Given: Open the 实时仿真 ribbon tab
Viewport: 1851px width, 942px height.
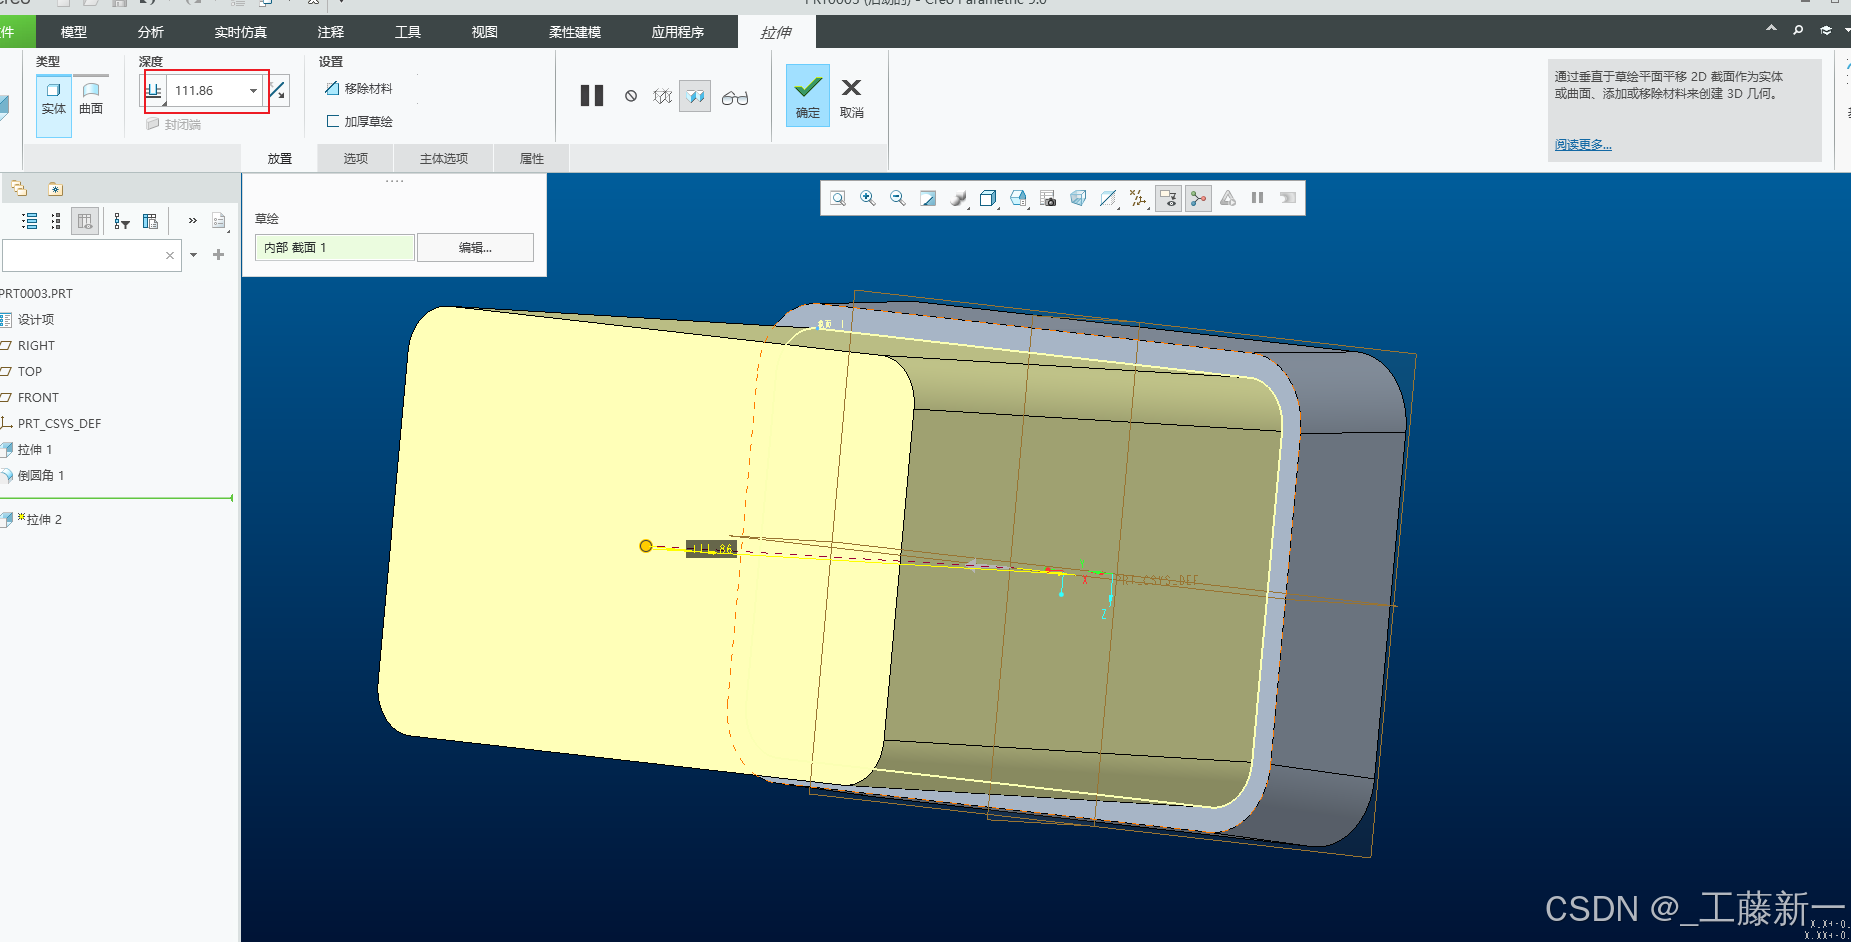Looking at the screenshot, I should 241,32.
